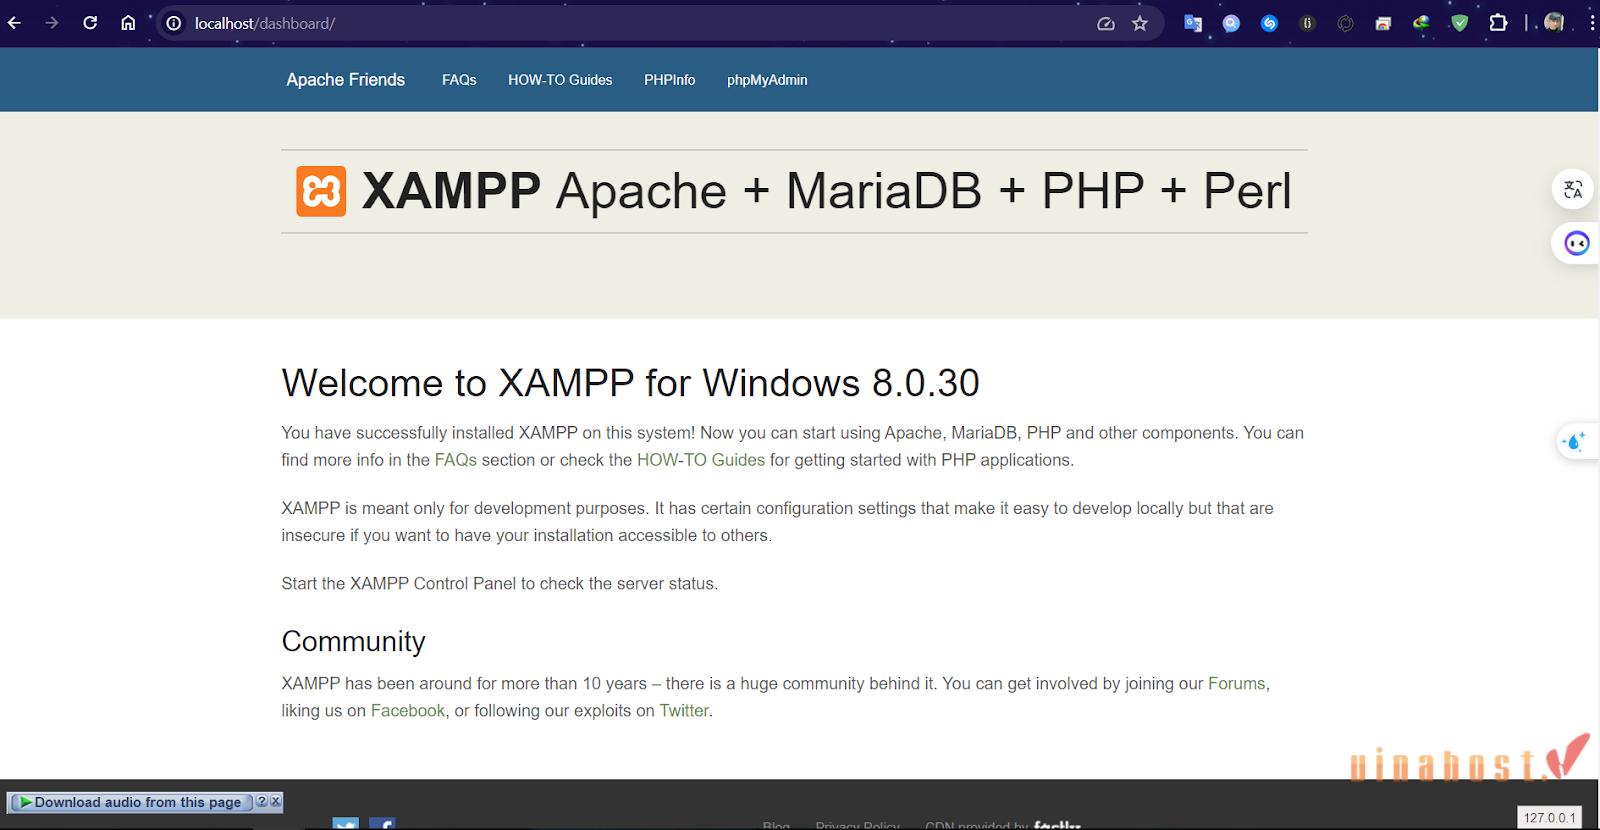Open the FAQs navigation item
The width and height of the screenshot is (1600, 830).
point(459,80)
